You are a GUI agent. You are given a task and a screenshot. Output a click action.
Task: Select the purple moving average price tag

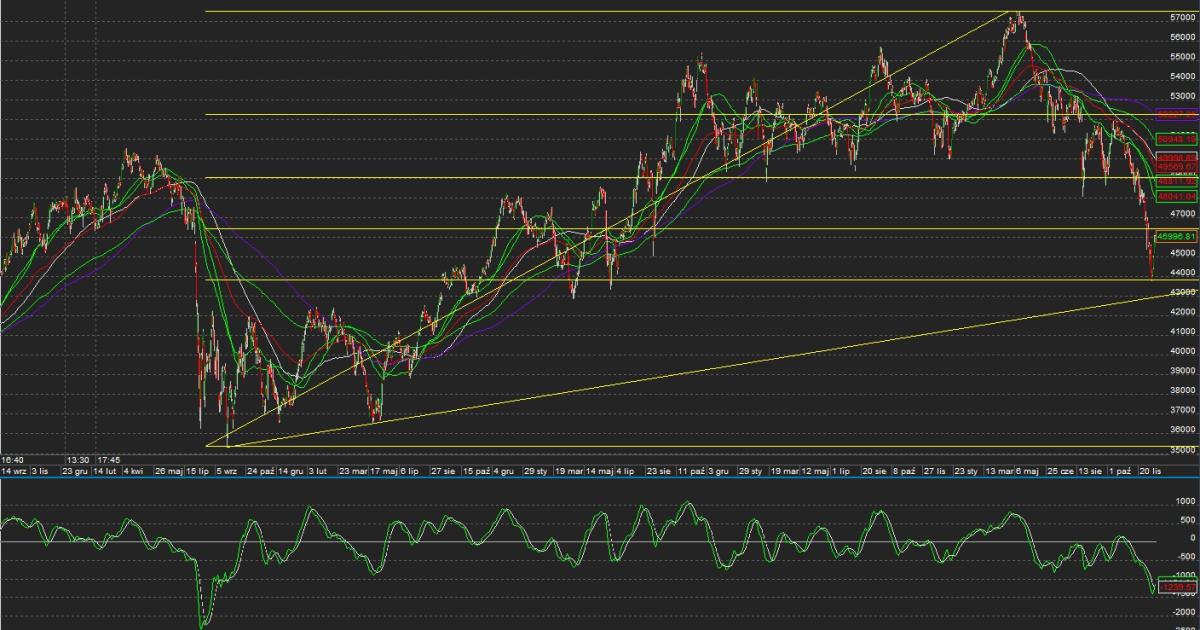pos(1176,115)
